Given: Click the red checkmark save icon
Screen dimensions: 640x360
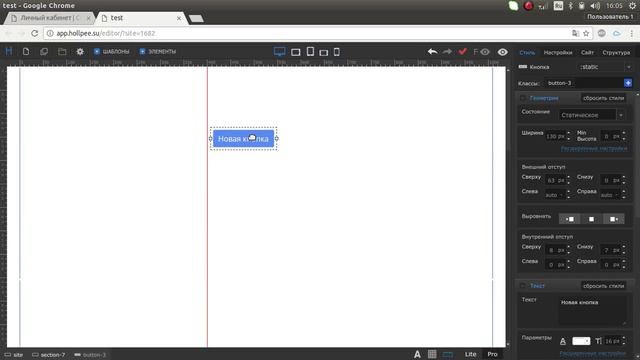Looking at the screenshot, I should tap(462, 51).
